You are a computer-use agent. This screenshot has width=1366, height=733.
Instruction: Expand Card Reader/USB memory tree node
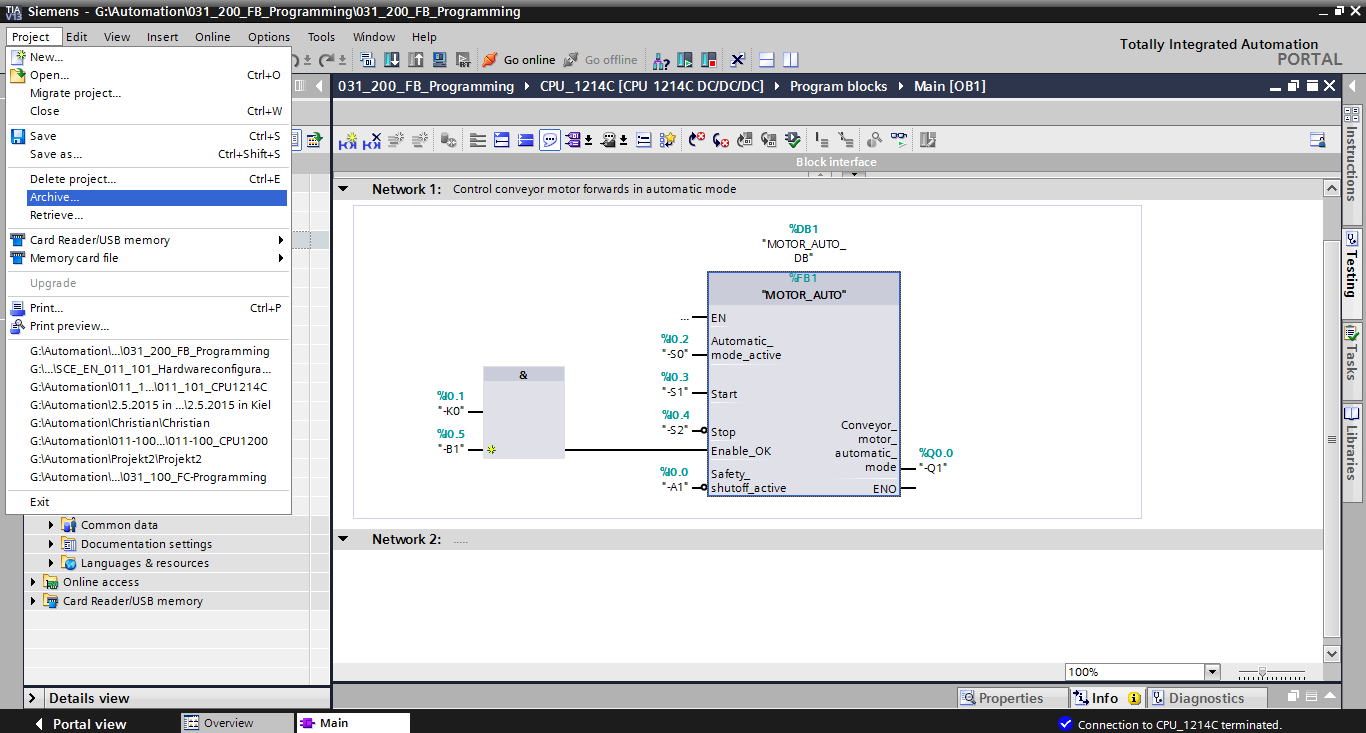[x=34, y=601]
